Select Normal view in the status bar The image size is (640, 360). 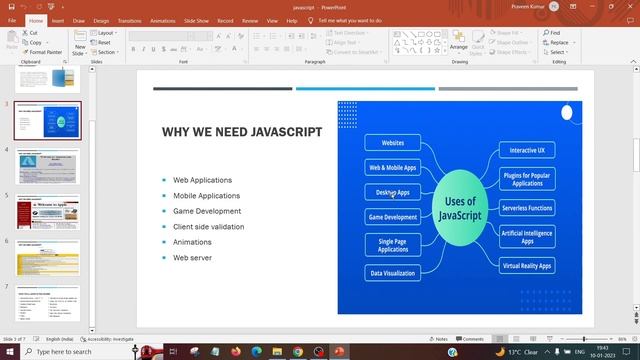click(x=500, y=339)
